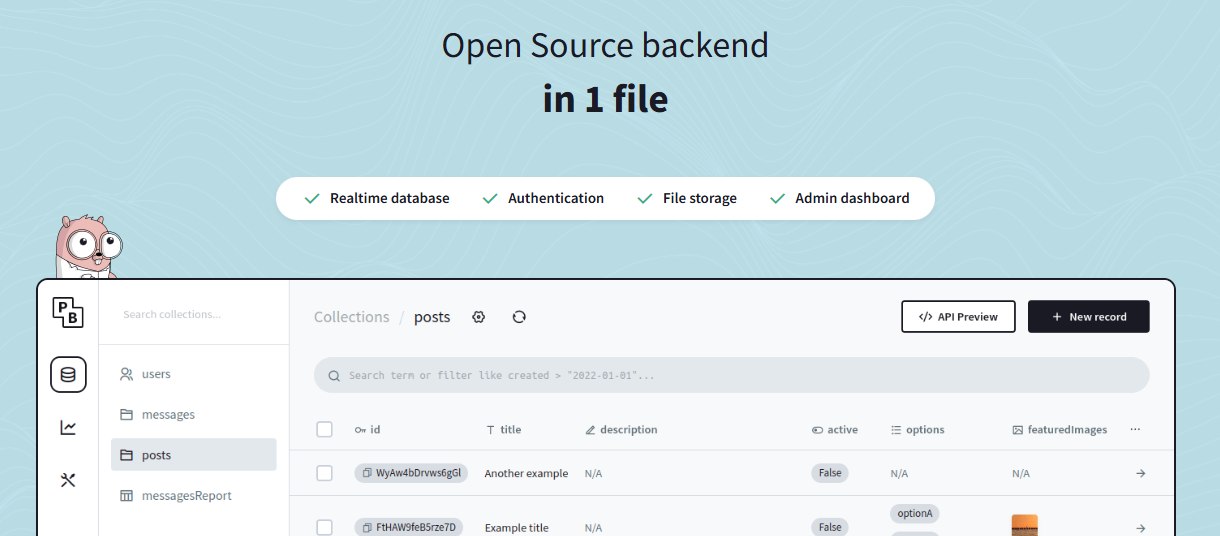The width and height of the screenshot is (1220, 536).
Task: Copy the WyAw4bDrvws6gGl id
Action: tap(367, 473)
